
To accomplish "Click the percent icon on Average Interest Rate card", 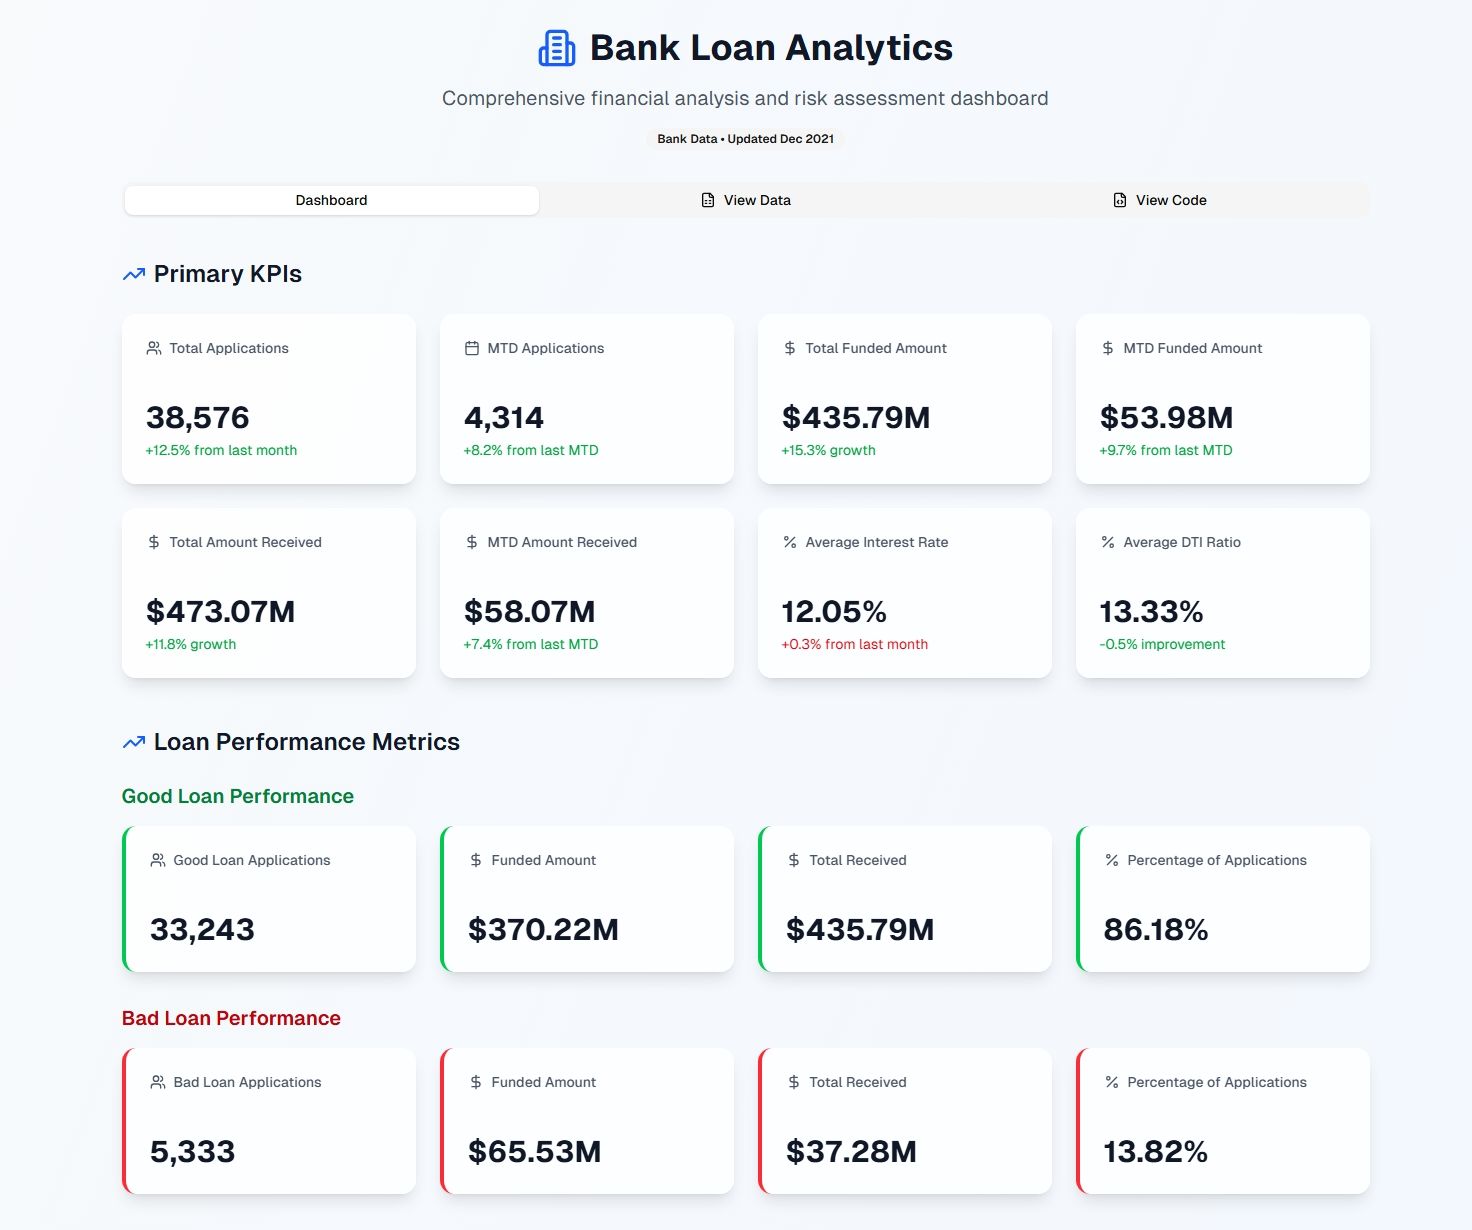I will coord(789,542).
